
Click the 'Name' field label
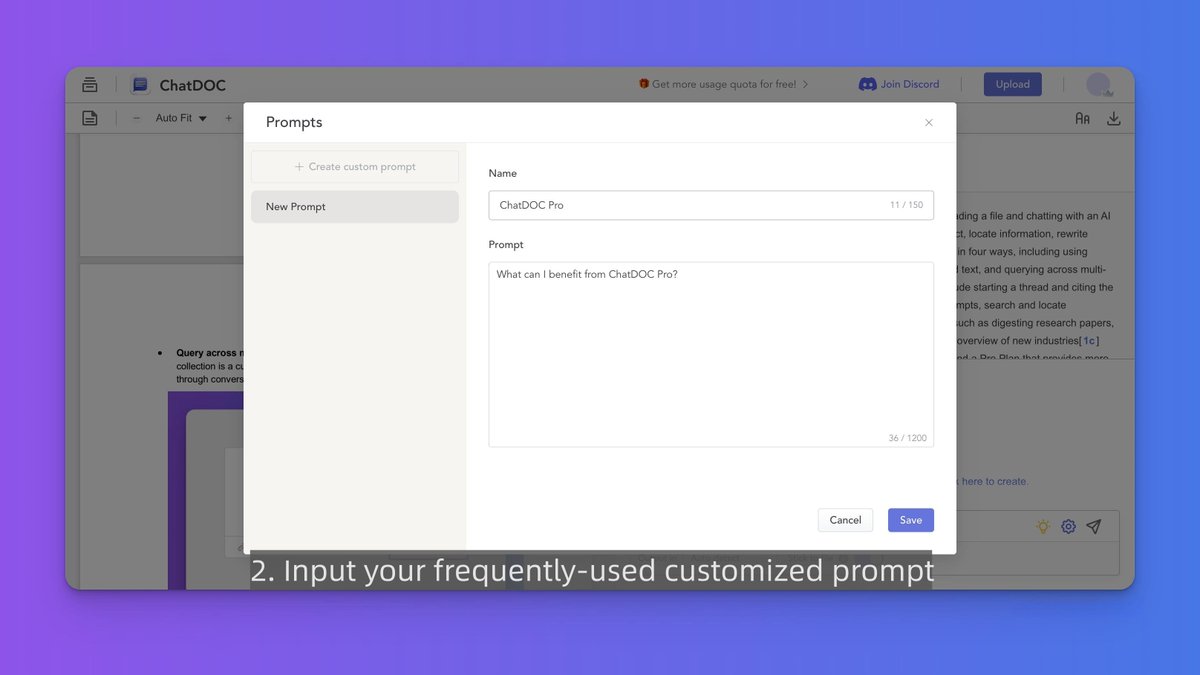coord(503,173)
